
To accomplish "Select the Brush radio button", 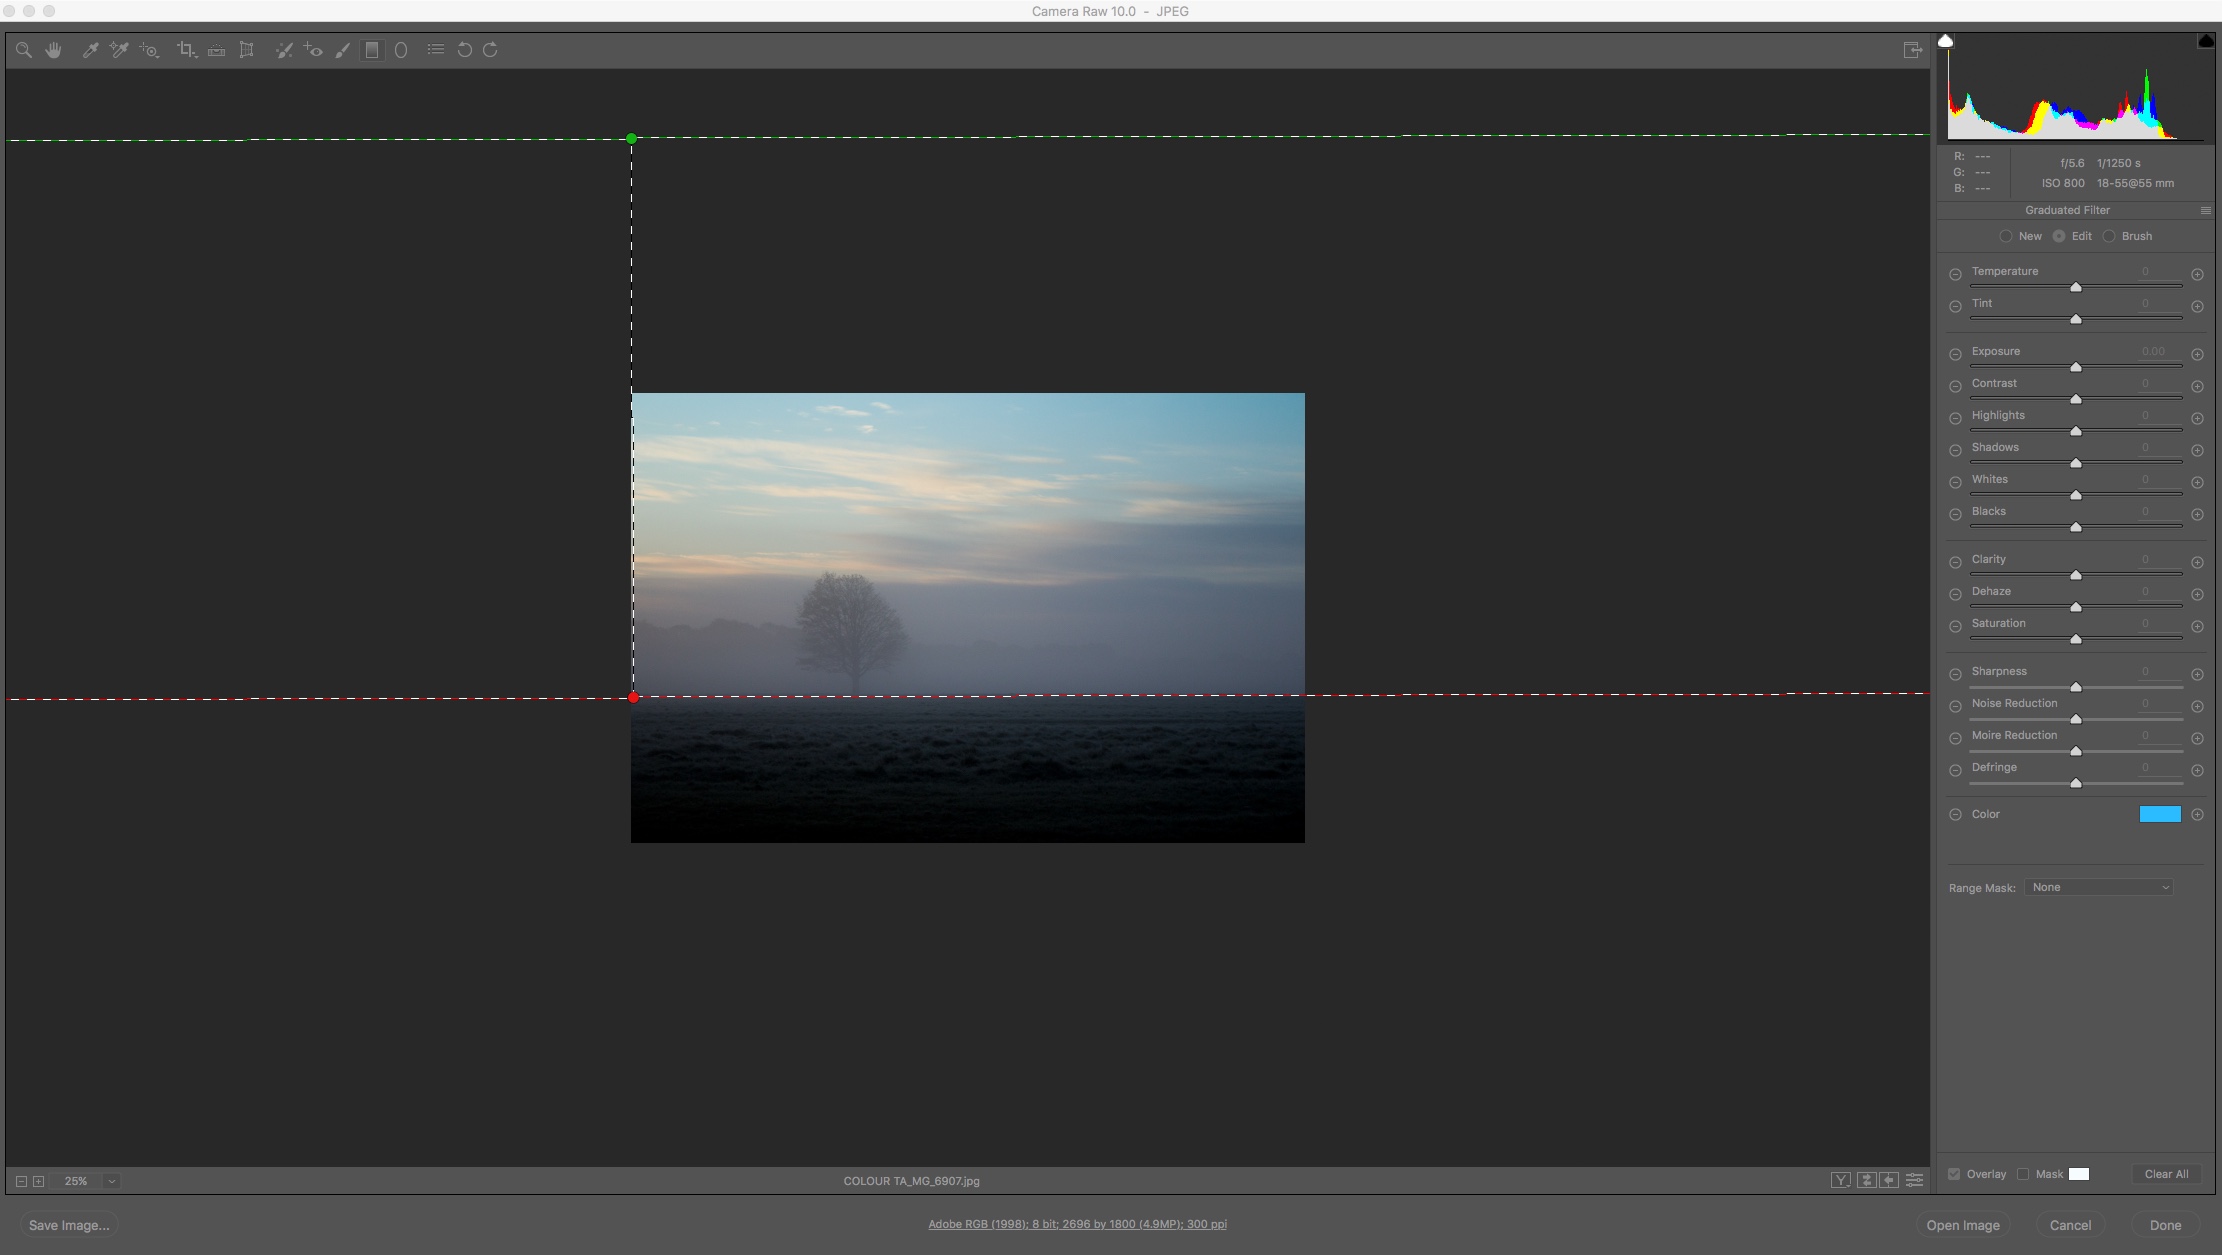I will tap(2109, 237).
